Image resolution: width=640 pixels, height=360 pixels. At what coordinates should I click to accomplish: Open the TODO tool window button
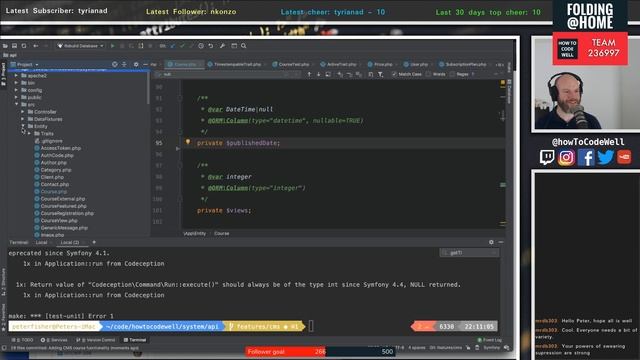tap(23, 340)
